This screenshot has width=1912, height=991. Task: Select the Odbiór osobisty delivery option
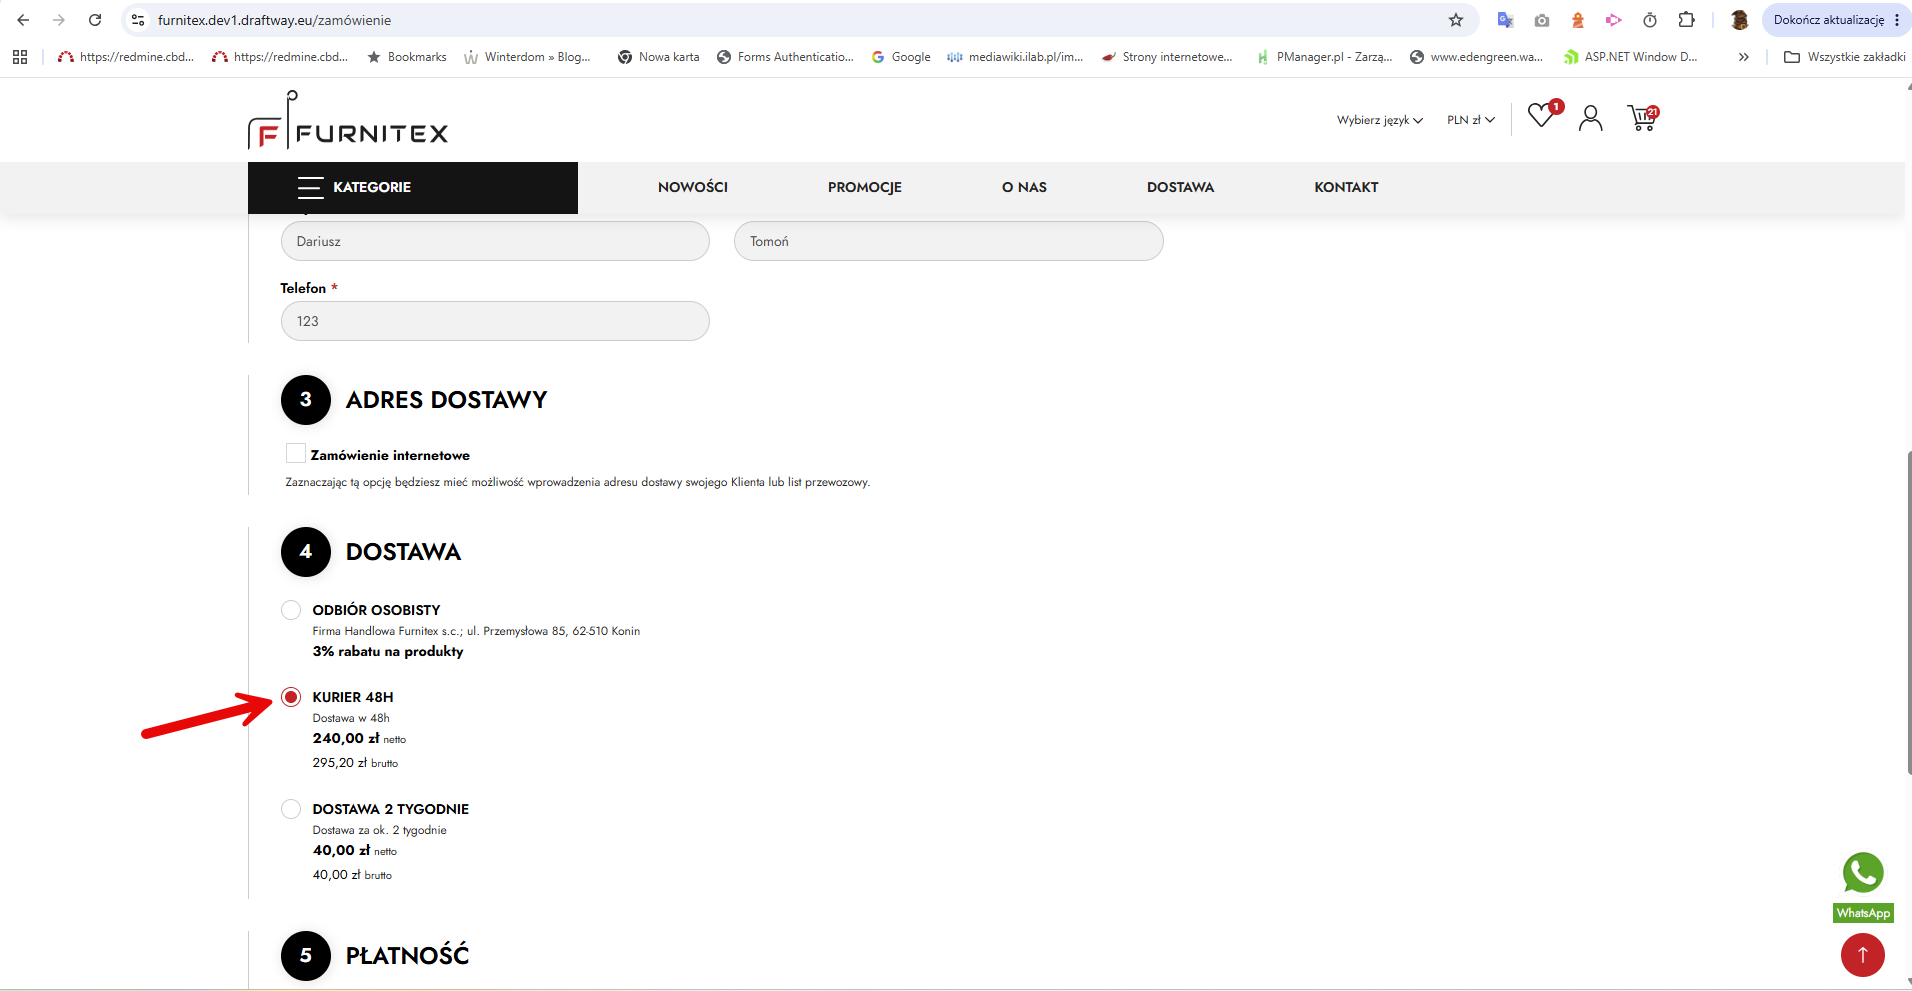pyautogui.click(x=291, y=610)
